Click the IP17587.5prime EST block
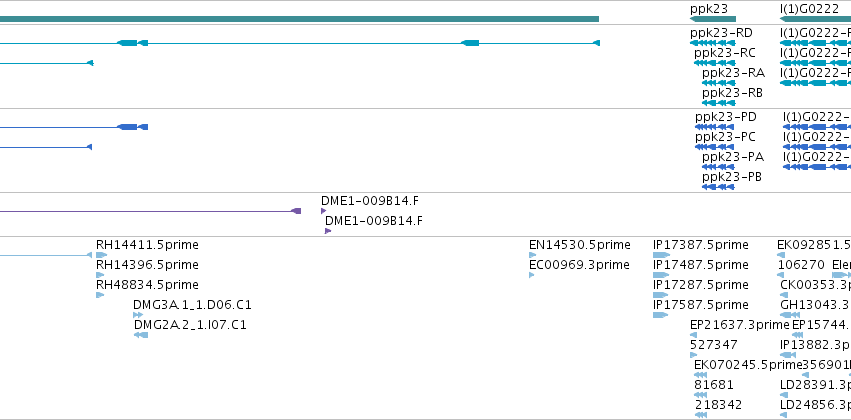The height and width of the screenshot is (420, 851). point(661,315)
